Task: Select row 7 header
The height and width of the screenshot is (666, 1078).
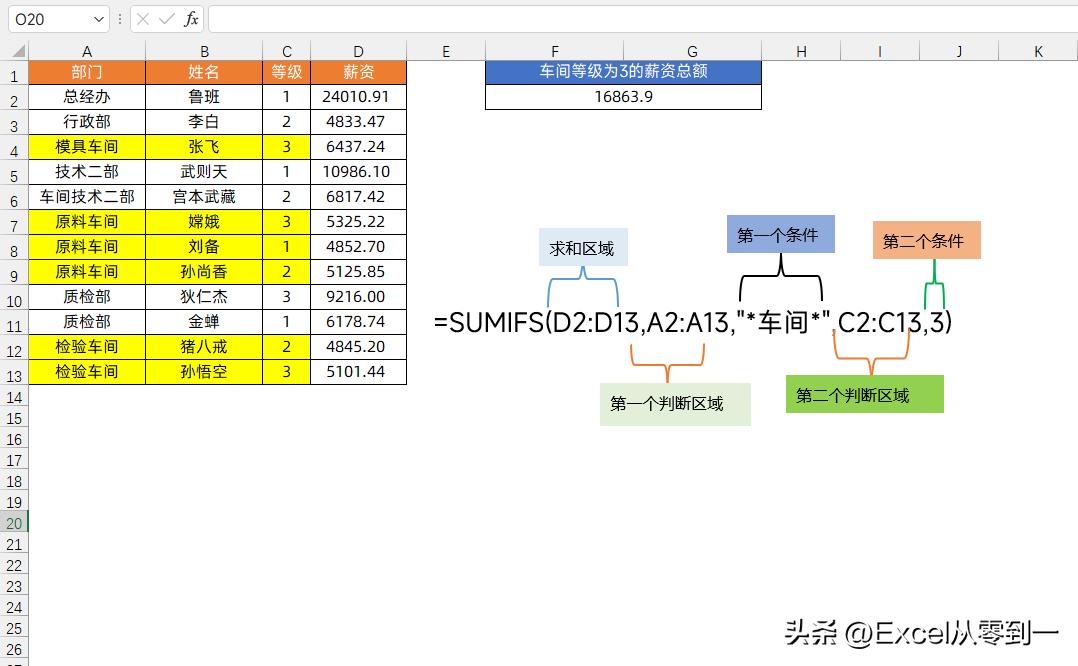Action: click(x=14, y=221)
